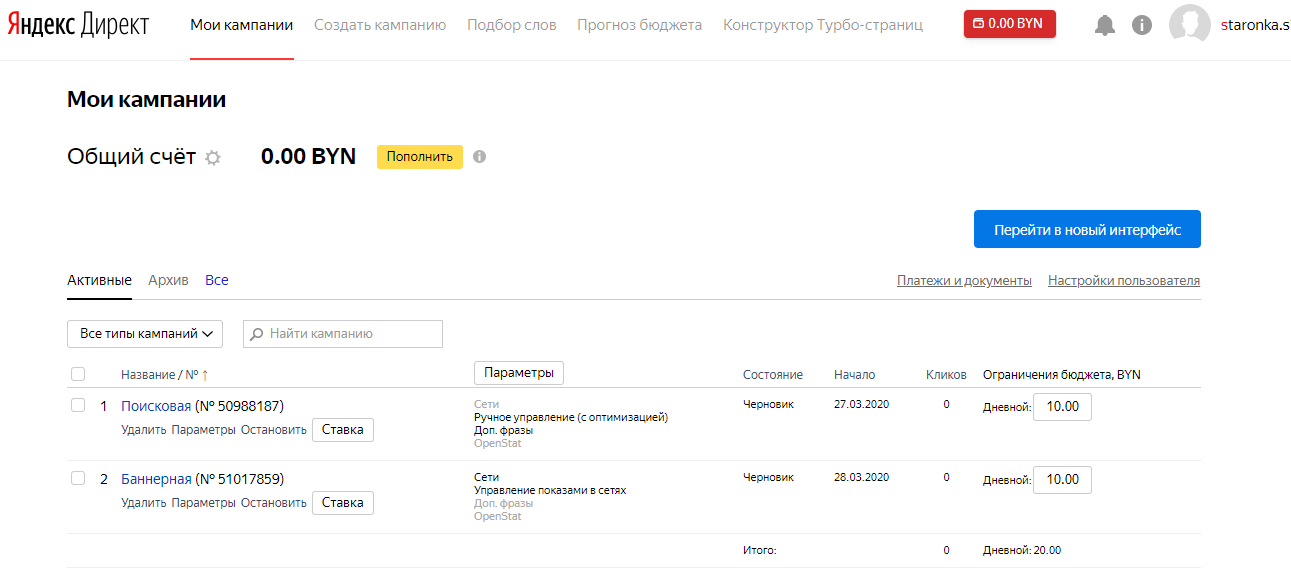Toggle the select-all campaigns checkbox

tap(78, 375)
